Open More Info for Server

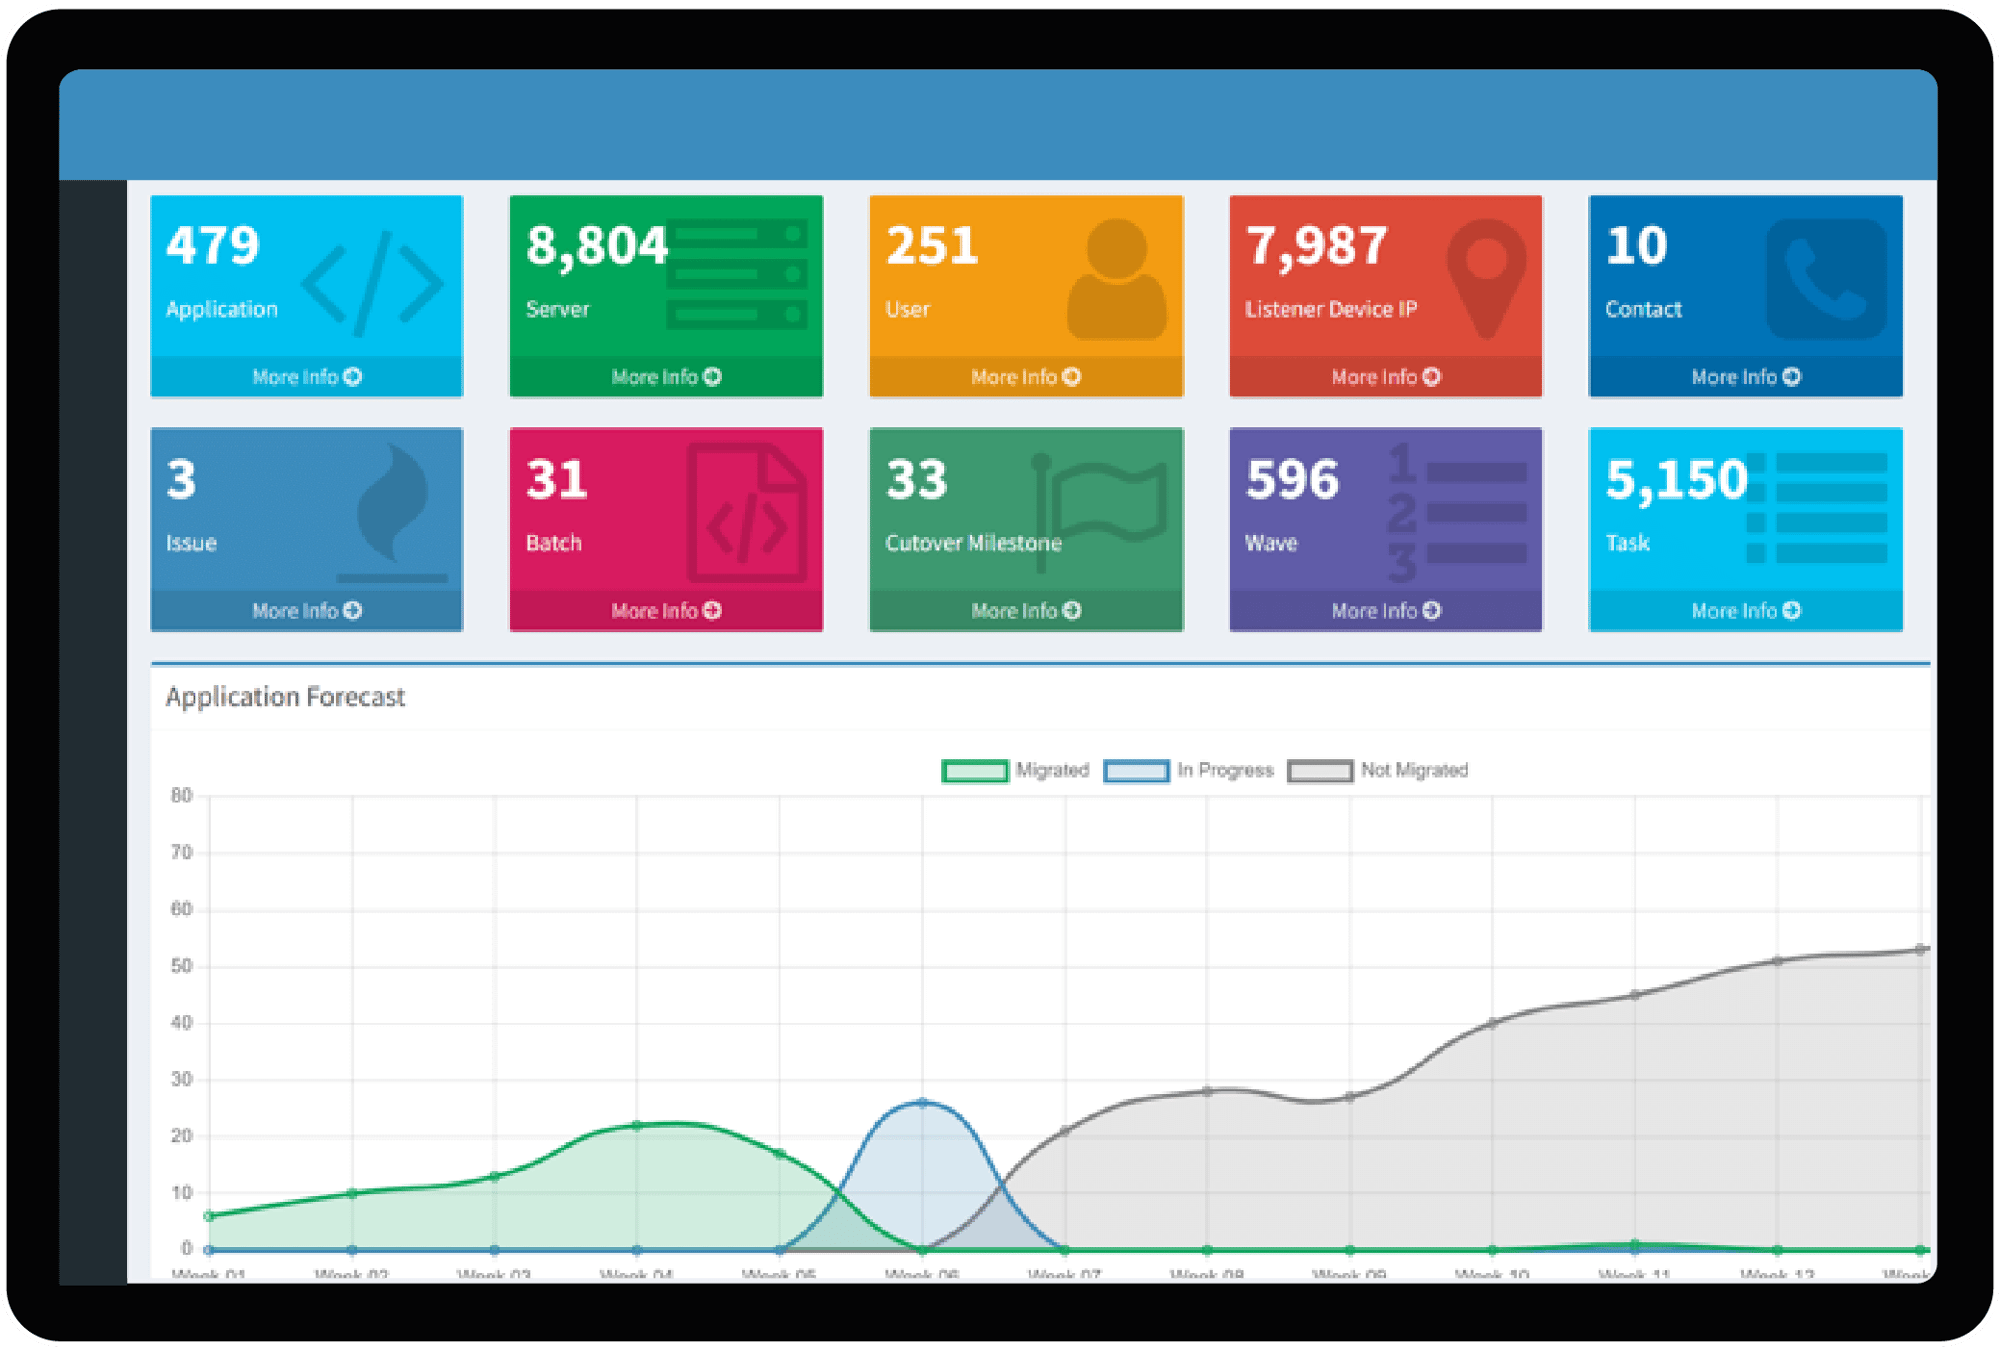[x=666, y=377]
